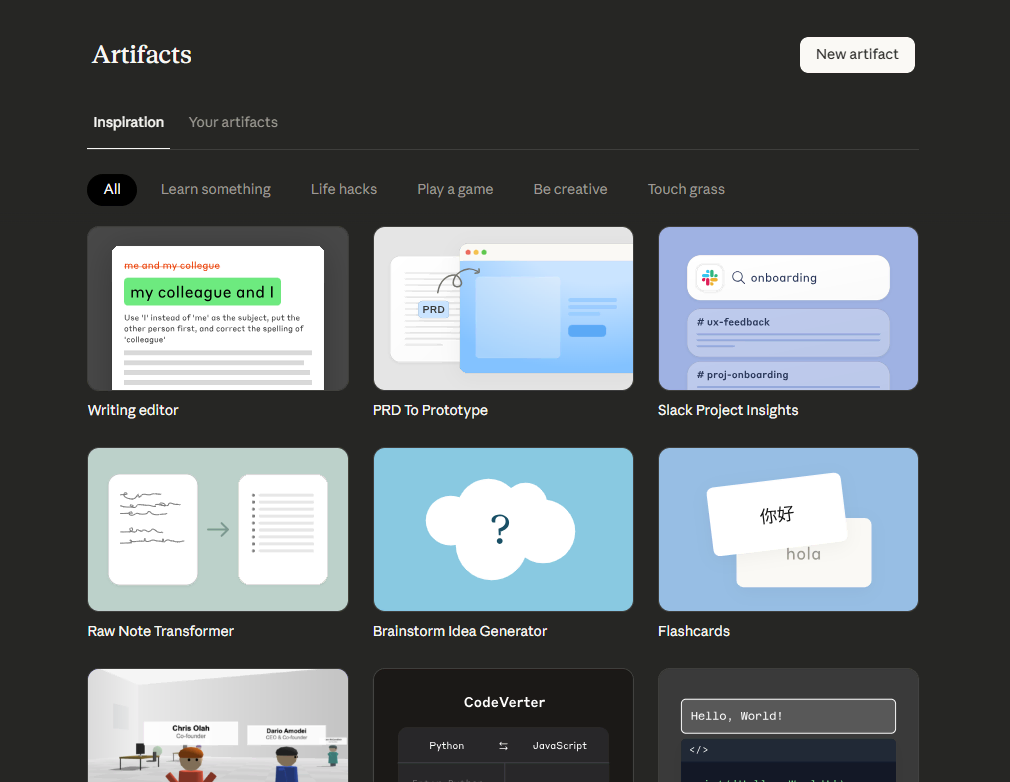The image size is (1010, 782).
Task: Click the # ux-feedback channel text
Action: pos(733,322)
